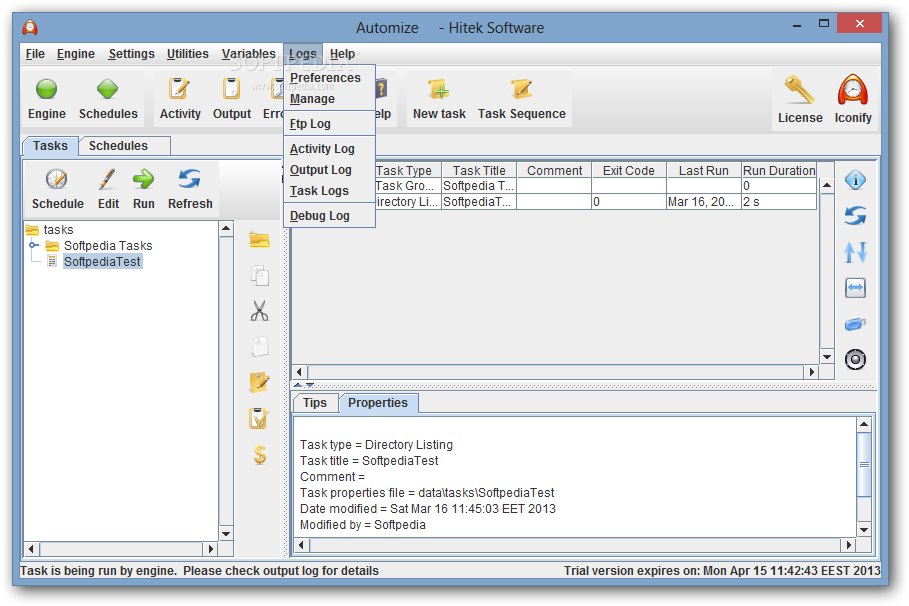This screenshot has height=606, width=909.
Task: Click the Edit pencil icon
Action: point(107,179)
